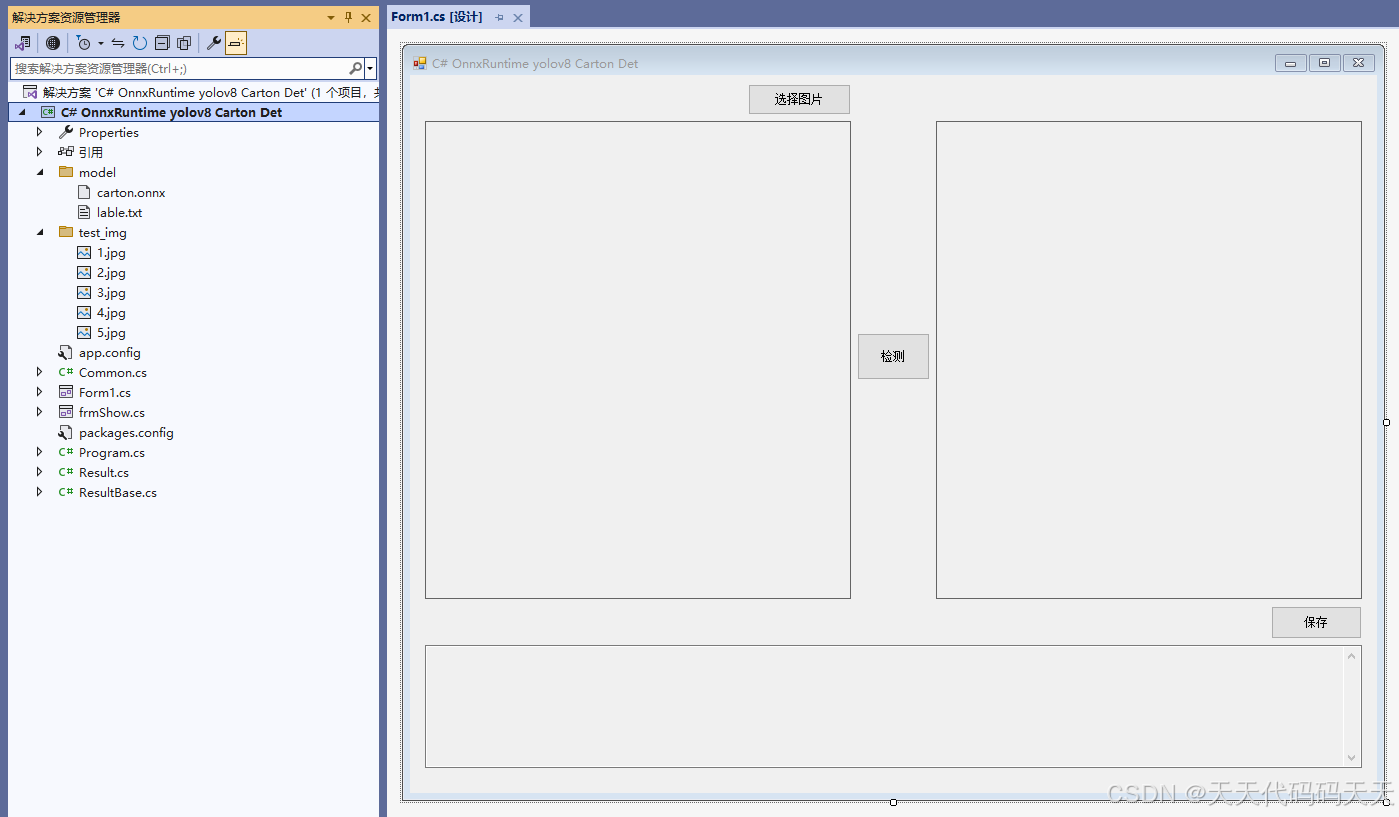
Task: Expand the Properties node
Action: pyautogui.click(x=40, y=132)
